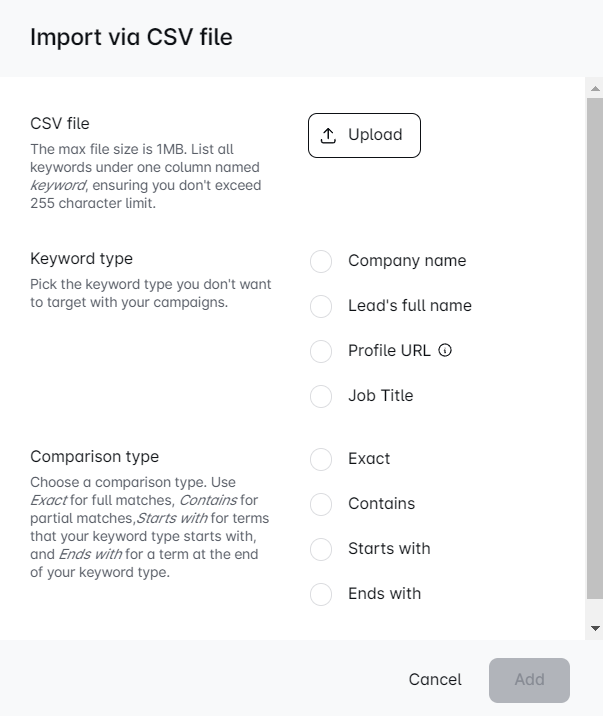The height and width of the screenshot is (716, 603).
Task: Choose the Contains comparison option
Action: 321,504
